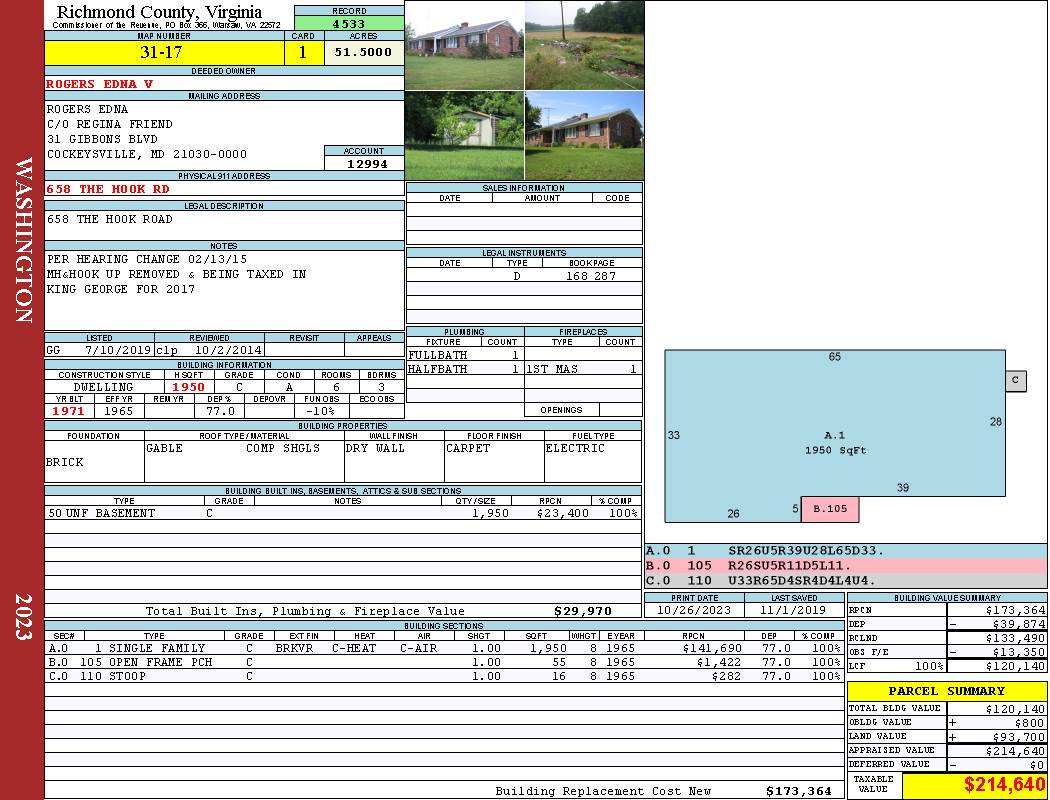The height and width of the screenshot is (800, 1050).
Task: Open the top-right field photo
Action: point(584,45)
